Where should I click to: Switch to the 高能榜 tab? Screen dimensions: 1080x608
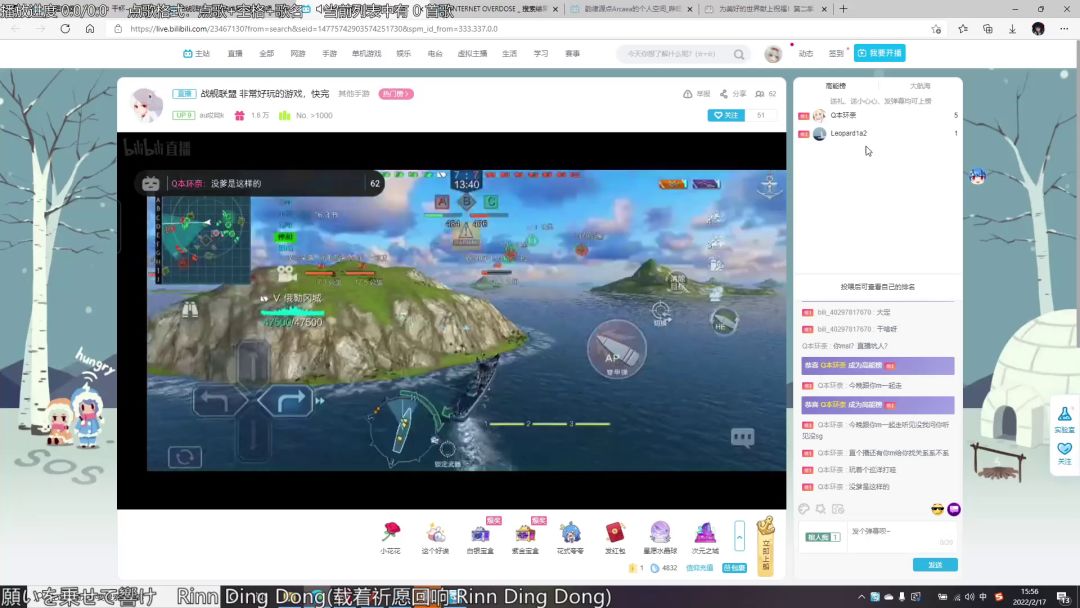(835, 86)
